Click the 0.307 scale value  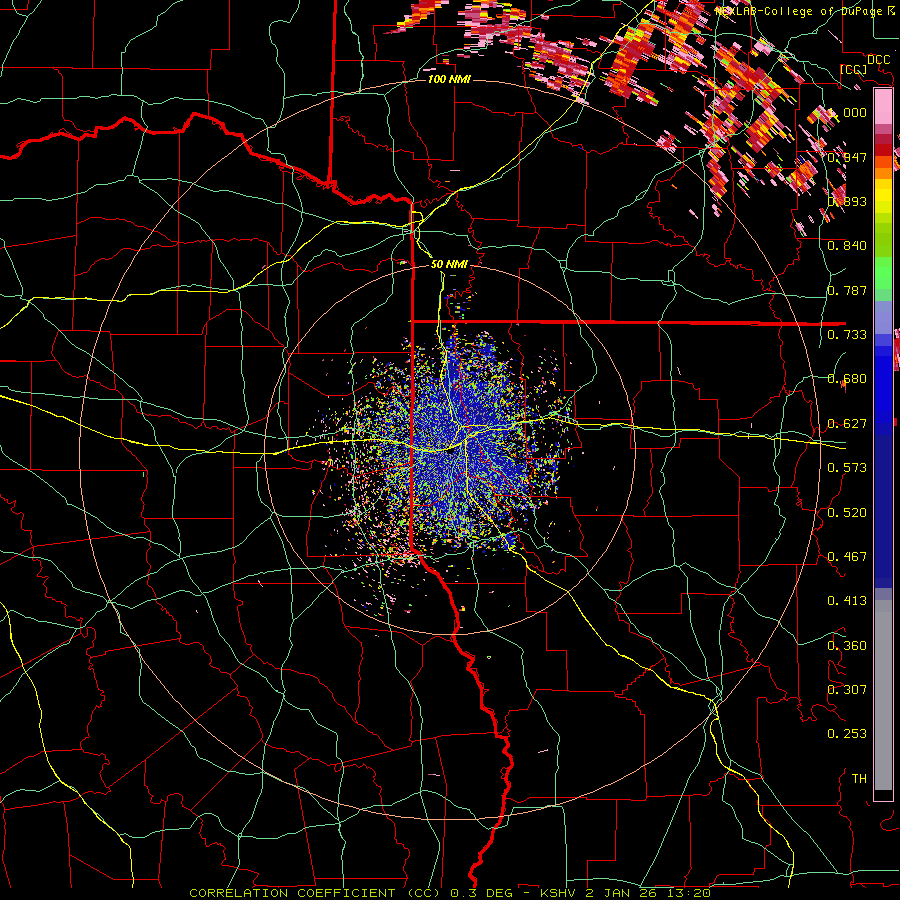click(x=847, y=690)
